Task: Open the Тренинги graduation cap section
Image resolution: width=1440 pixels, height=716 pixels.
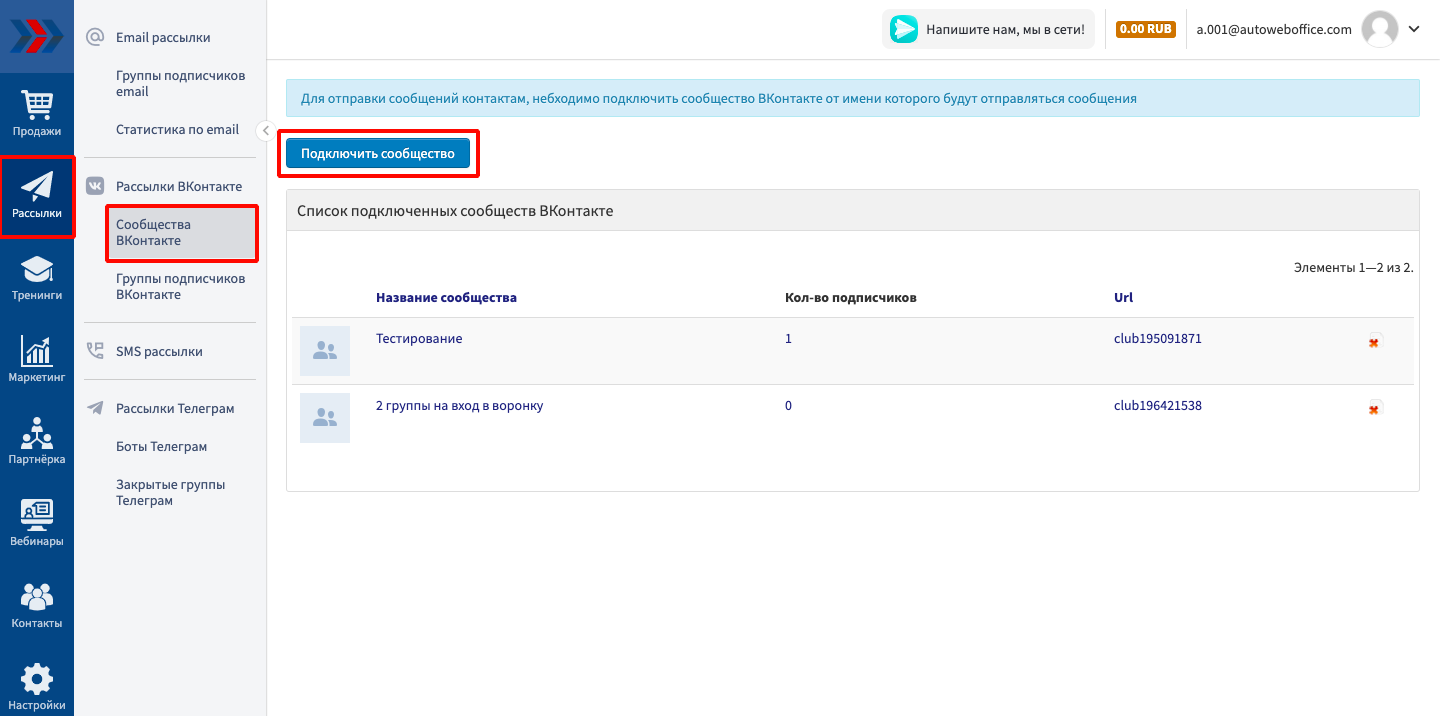Action: [x=37, y=278]
